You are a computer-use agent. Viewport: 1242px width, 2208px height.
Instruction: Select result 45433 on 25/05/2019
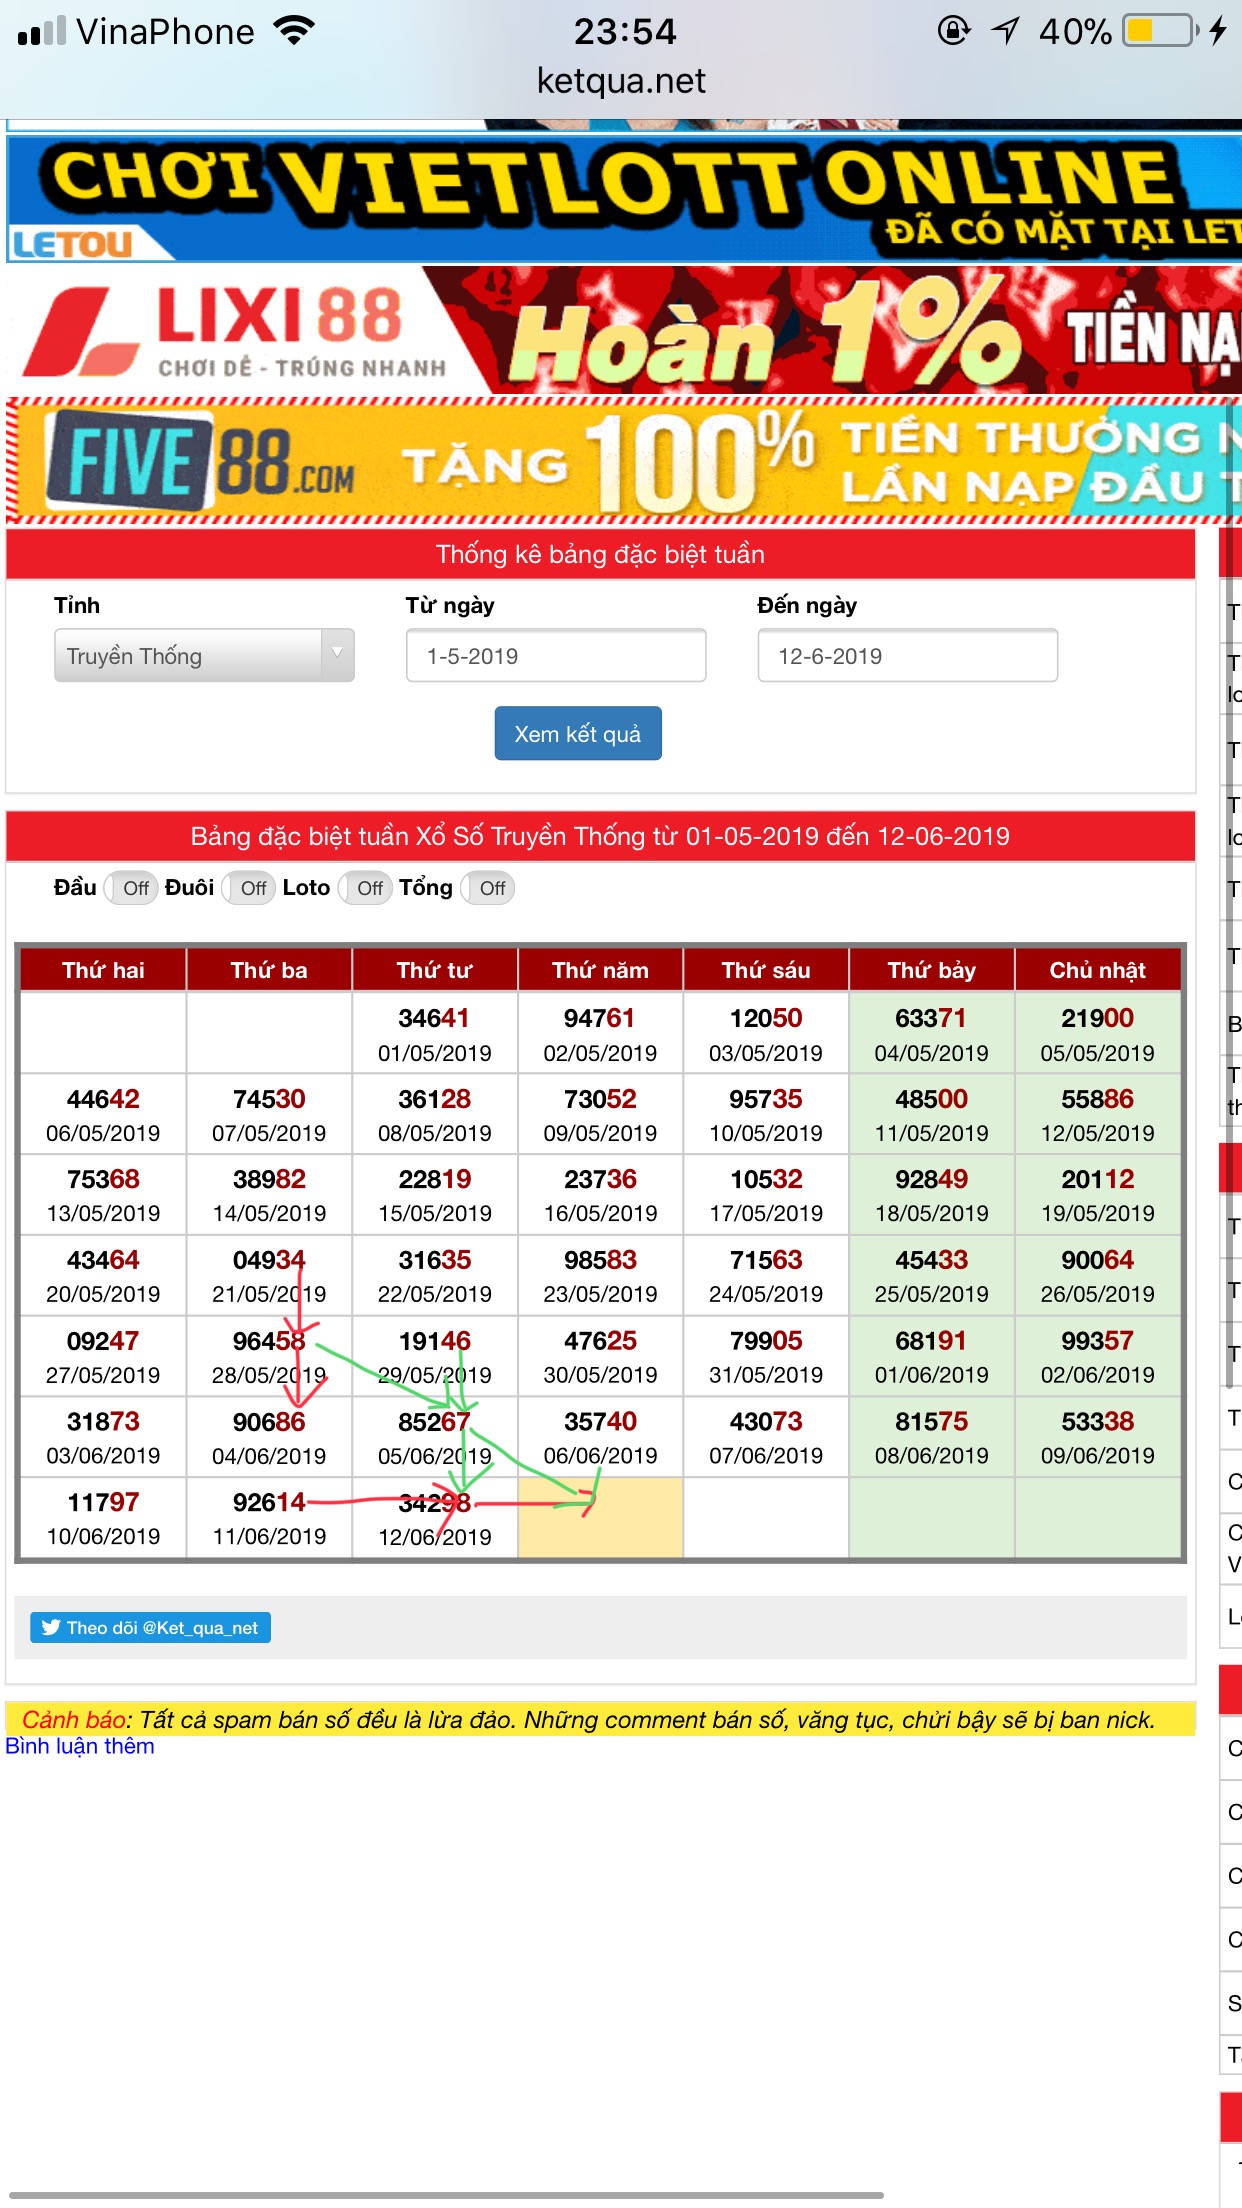(932, 1276)
